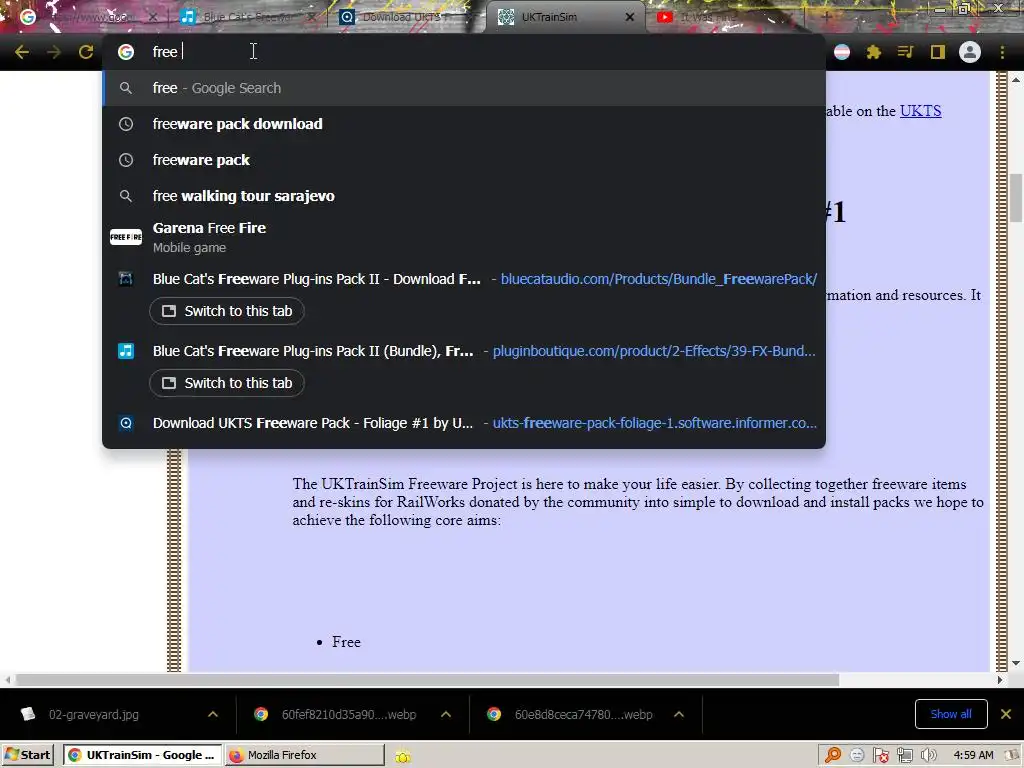Click 'Switch to this tab' under bluecataudio result

click(227, 311)
